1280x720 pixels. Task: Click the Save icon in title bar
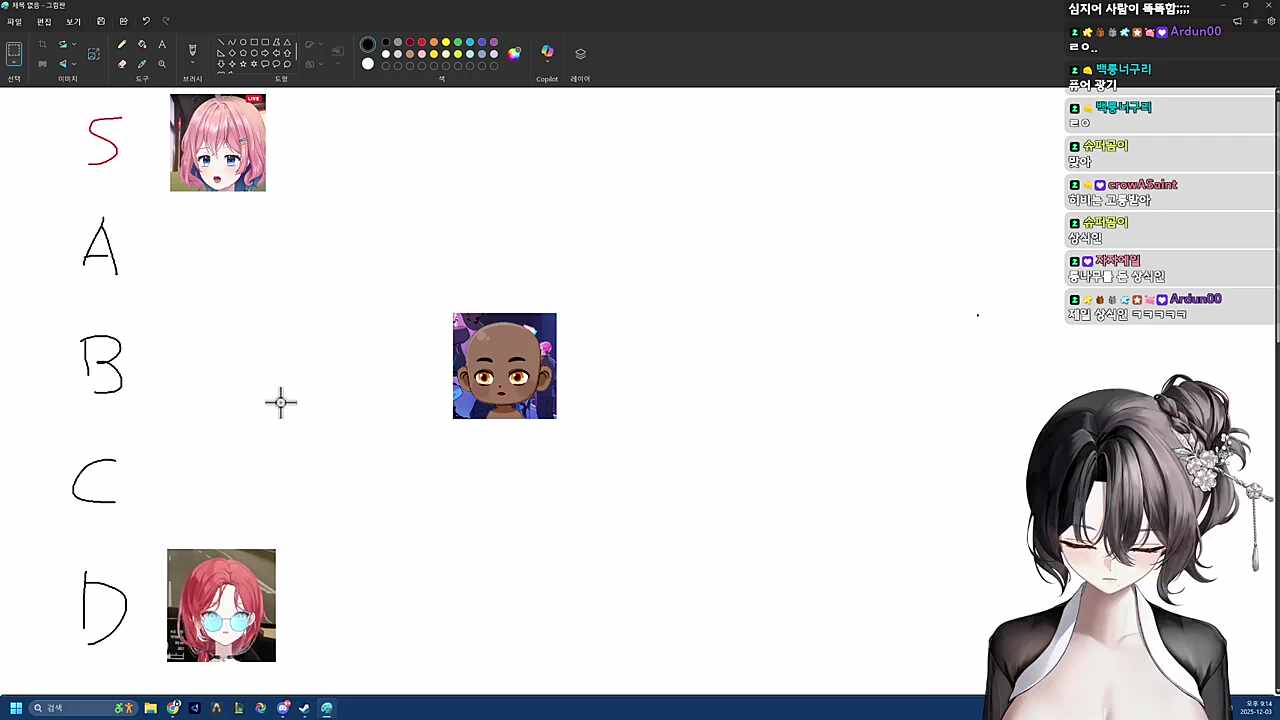coord(101,21)
